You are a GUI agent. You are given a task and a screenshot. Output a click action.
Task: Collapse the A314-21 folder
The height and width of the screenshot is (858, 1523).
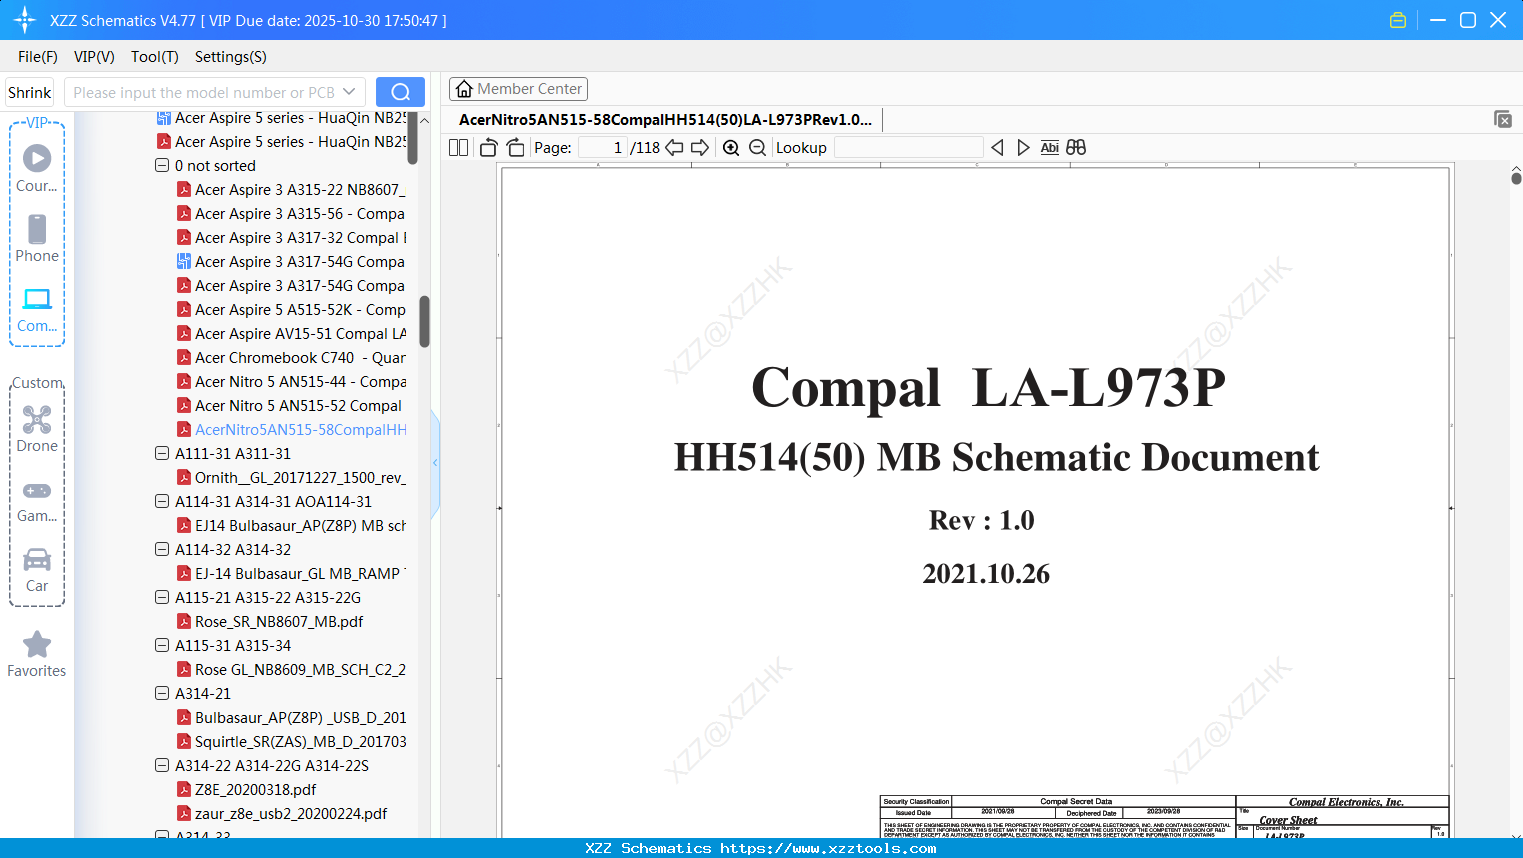point(162,694)
